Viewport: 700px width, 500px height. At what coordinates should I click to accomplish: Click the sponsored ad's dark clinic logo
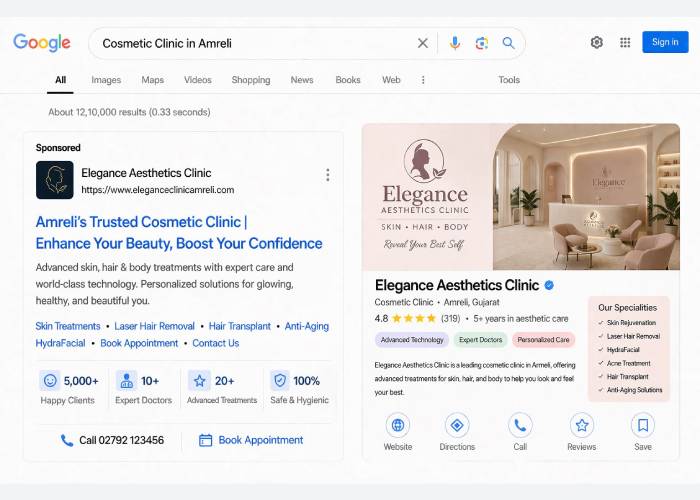point(55,180)
